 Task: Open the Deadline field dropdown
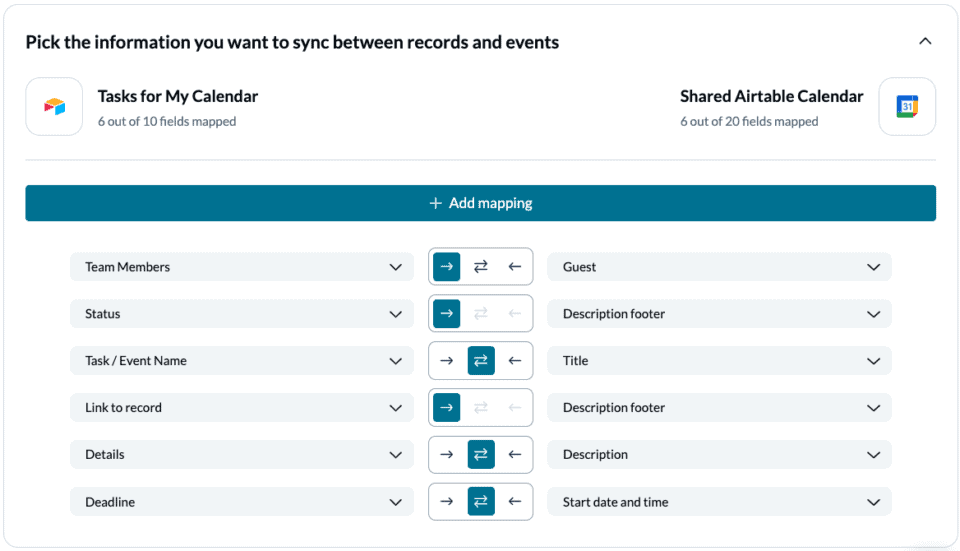(x=242, y=502)
